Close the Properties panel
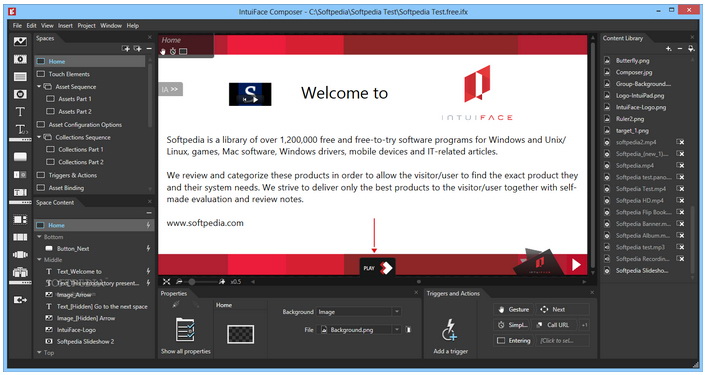 click(416, 293)
